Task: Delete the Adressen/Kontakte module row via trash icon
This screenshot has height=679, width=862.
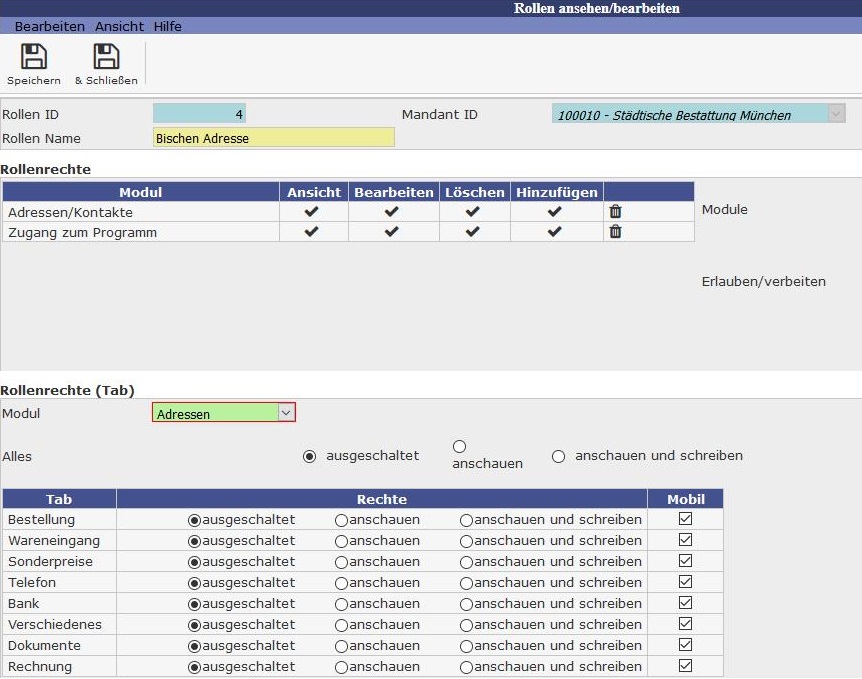Action: click(x=615, y=212)
